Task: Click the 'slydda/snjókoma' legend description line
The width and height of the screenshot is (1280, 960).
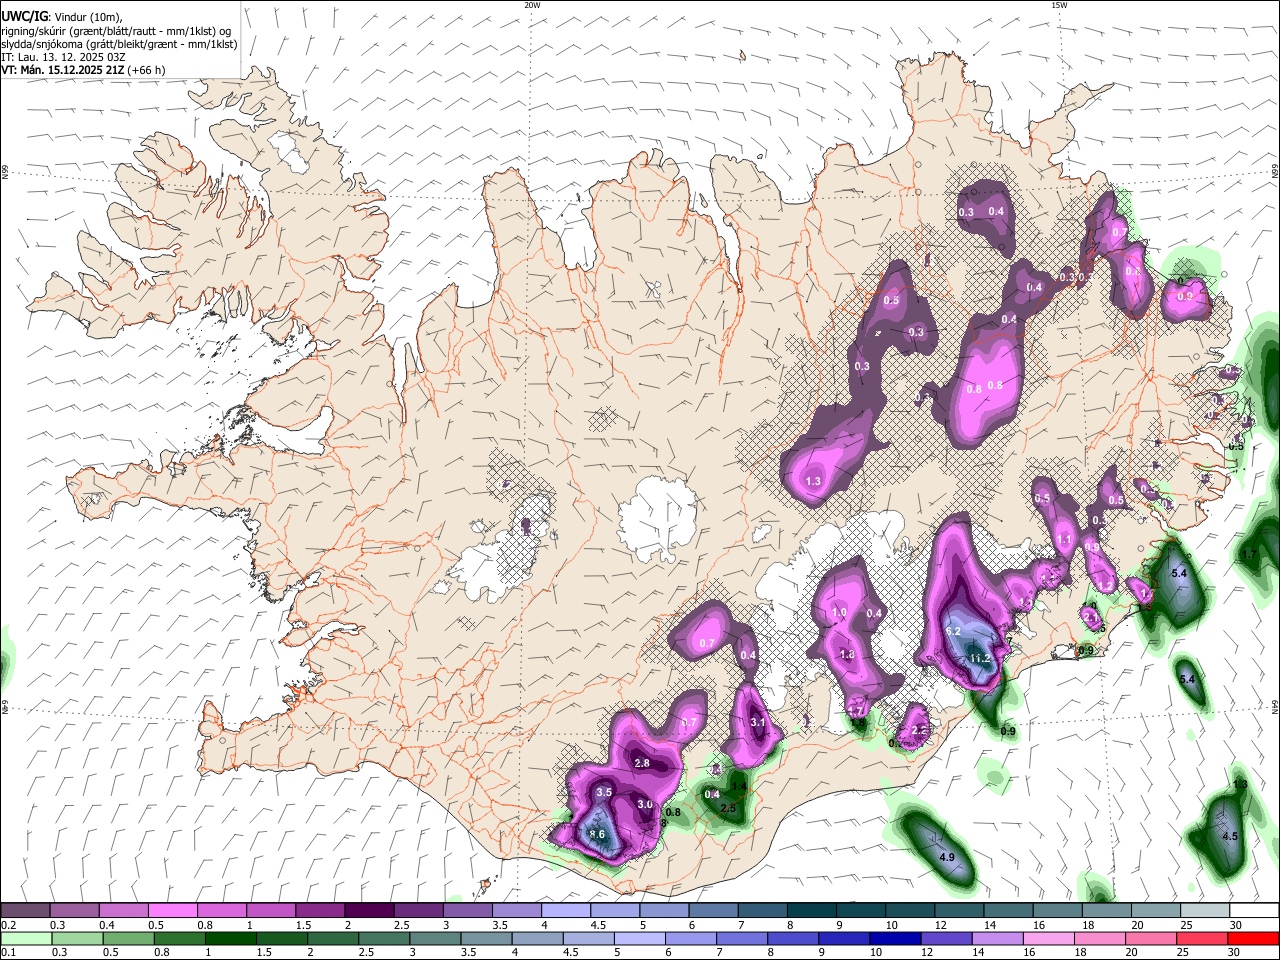Action: 119,44
